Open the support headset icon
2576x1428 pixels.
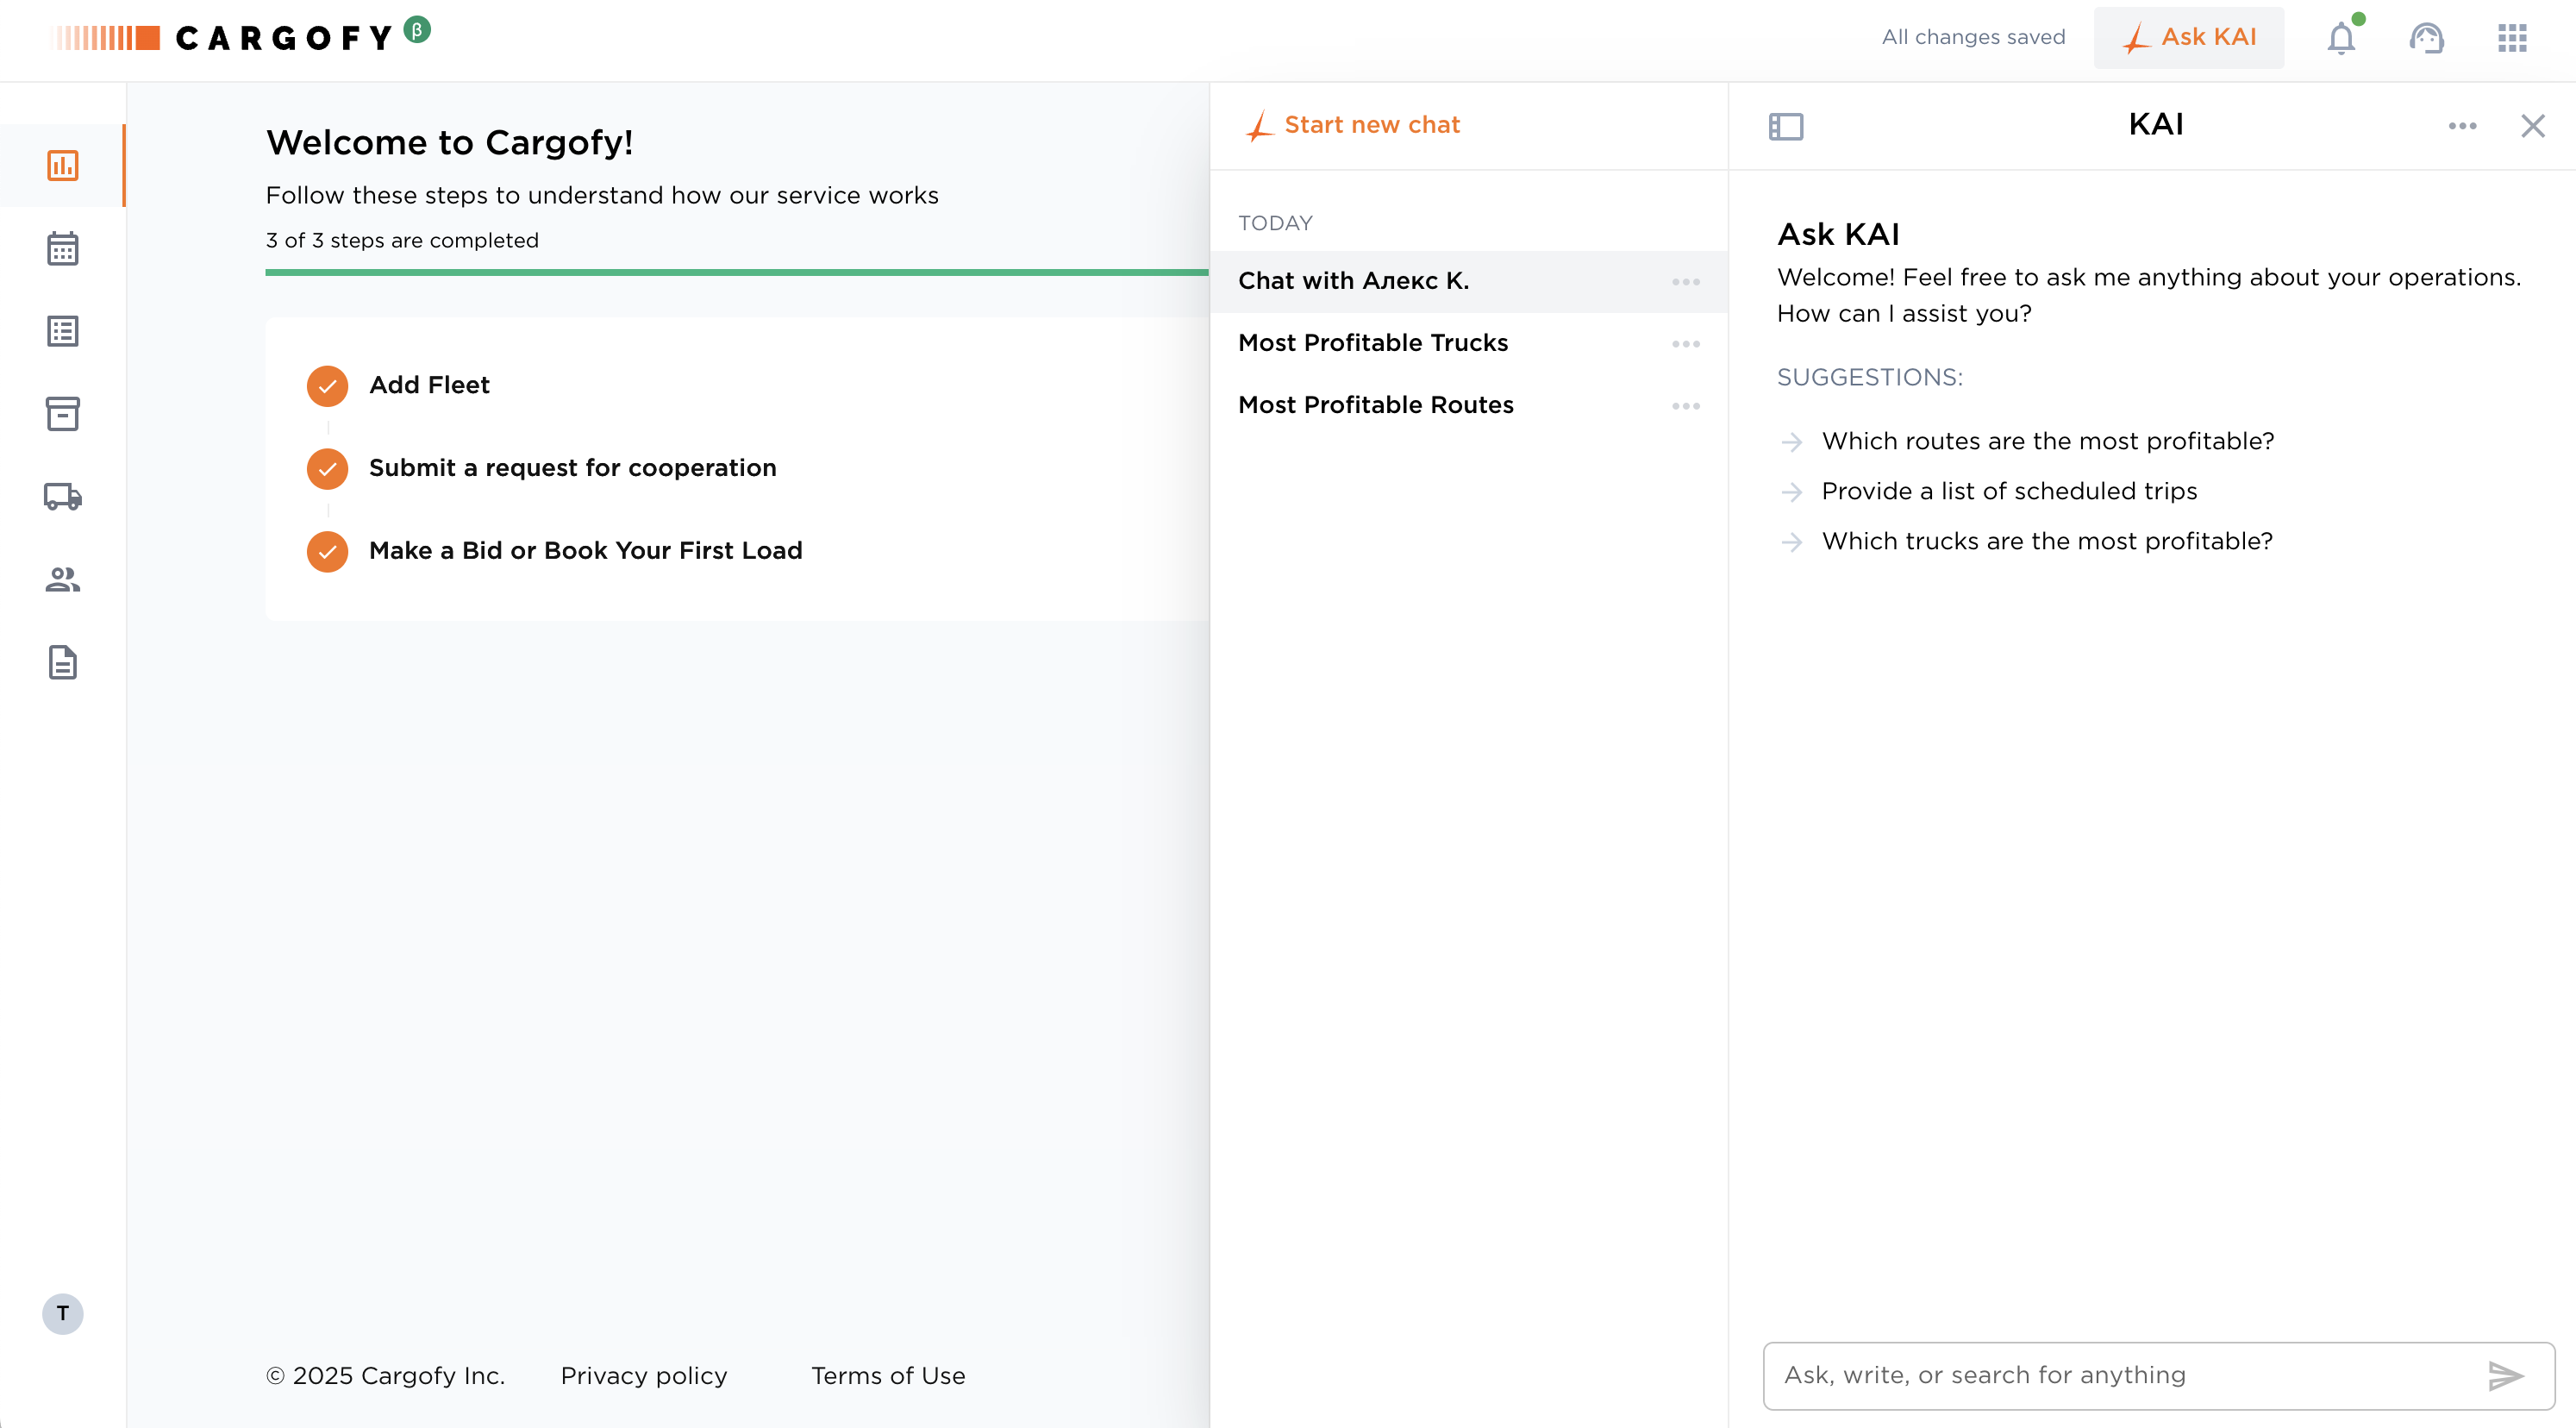2426,38
